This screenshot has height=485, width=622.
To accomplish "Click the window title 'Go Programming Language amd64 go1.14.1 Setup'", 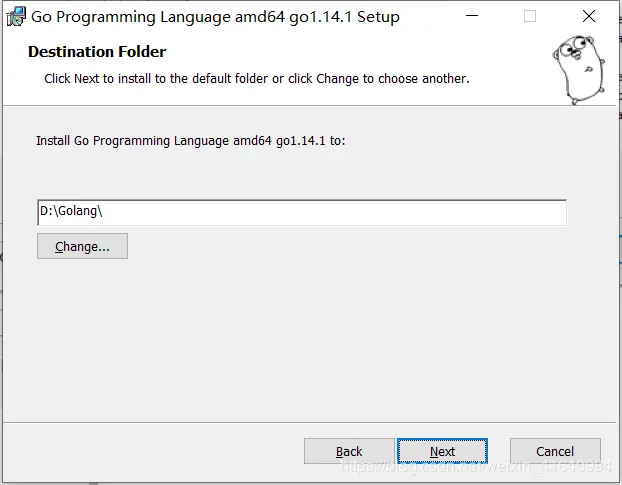I will 215,17.
